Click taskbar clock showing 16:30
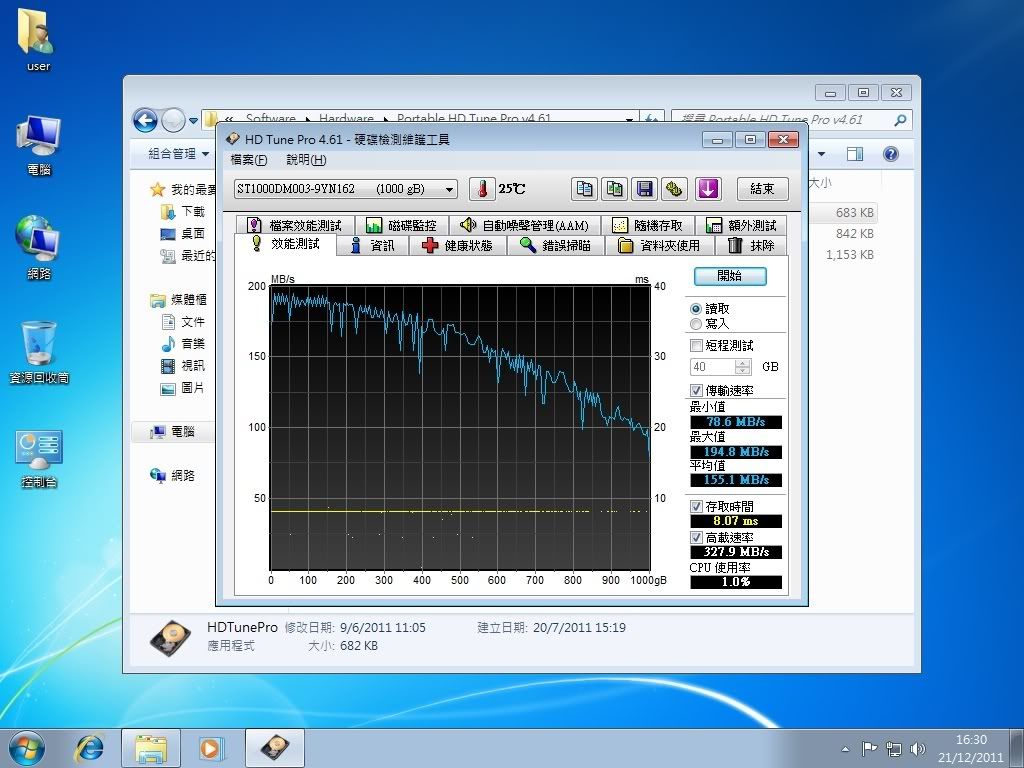The width and height of the screenshot is (1024, 768). pyautogui.click(x=971, y=748)
